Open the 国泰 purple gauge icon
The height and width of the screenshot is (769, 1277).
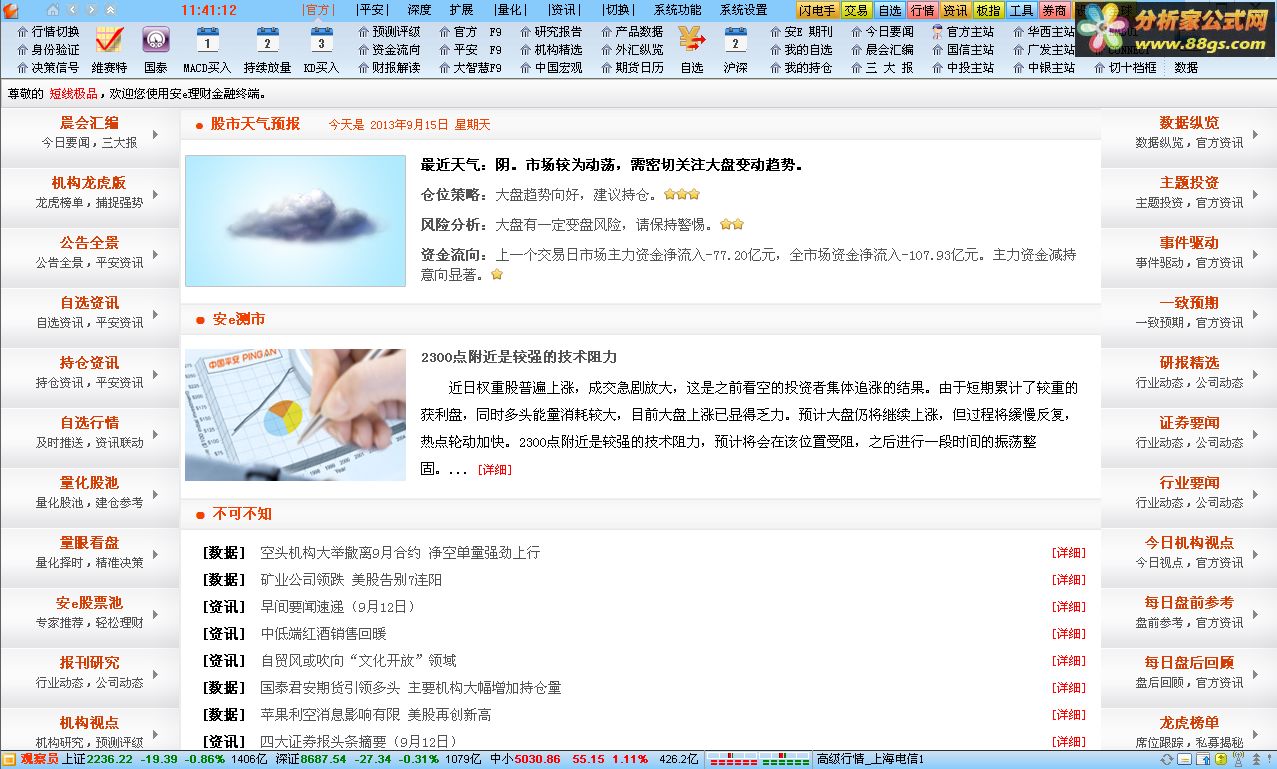[156, 40]
